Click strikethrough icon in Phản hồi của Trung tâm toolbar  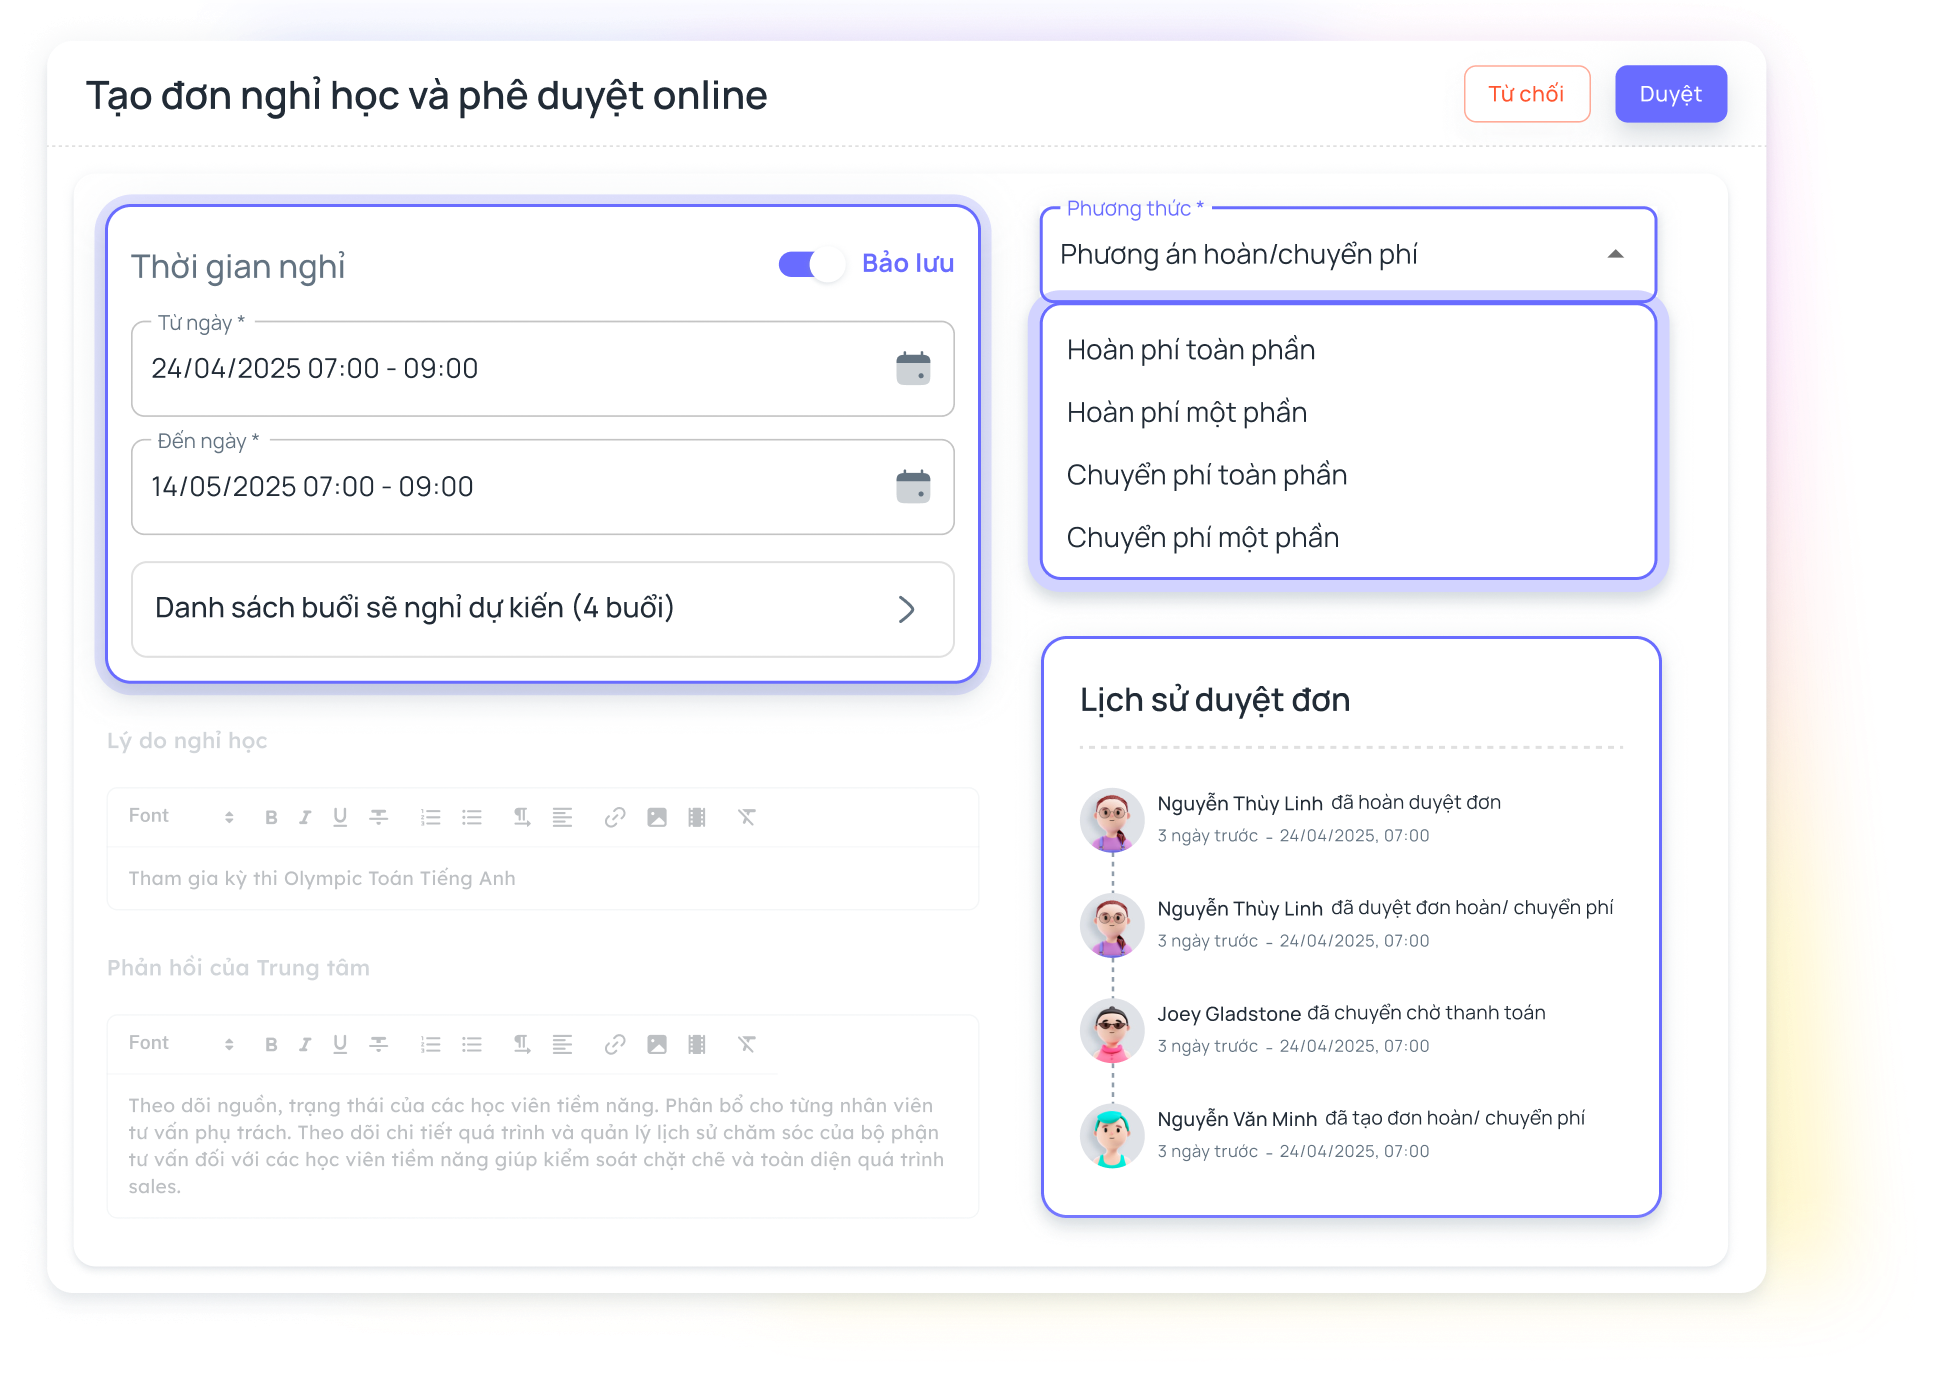[x=378, y=1044]
